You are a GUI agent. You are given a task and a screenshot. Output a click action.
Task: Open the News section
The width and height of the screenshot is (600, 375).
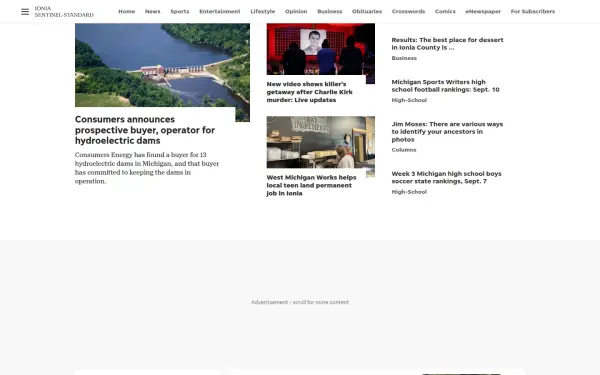152,11
